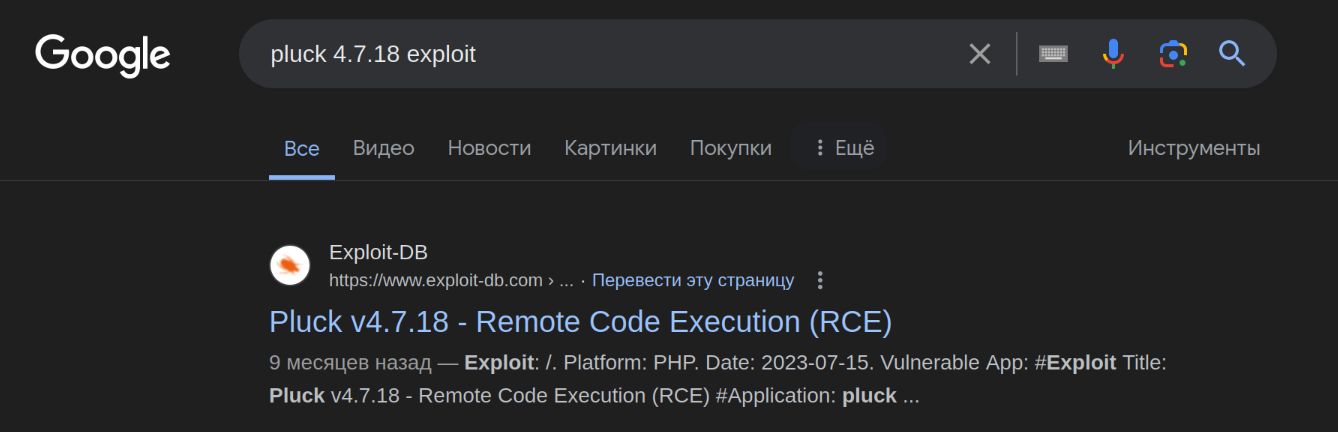The width and height of the screenshot is (1338, 432).
Task: Open the three-dot menu for Exploit-DB result
Action: click(820, 280)
